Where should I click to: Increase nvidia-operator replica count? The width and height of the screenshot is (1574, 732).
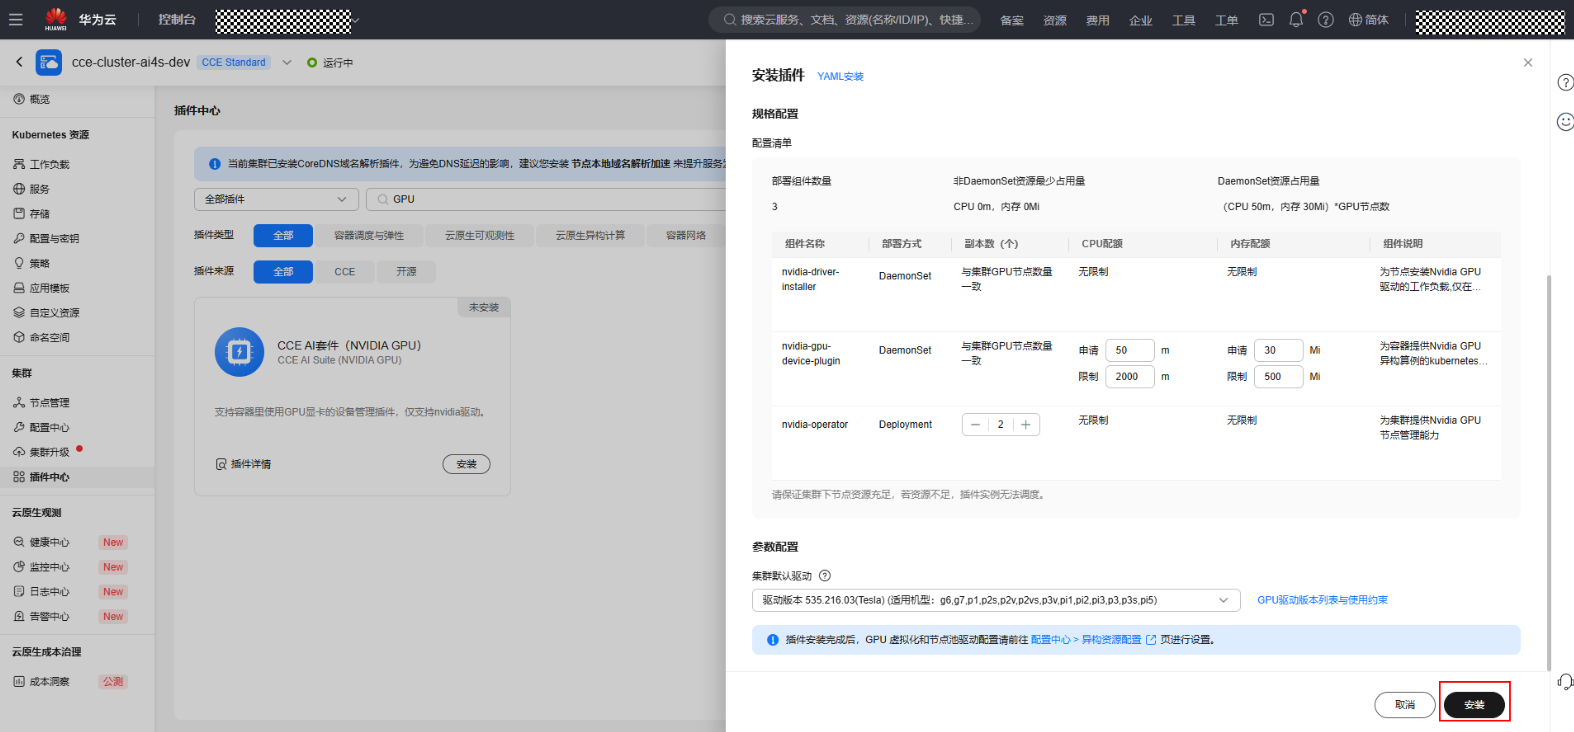[1026, 425]
